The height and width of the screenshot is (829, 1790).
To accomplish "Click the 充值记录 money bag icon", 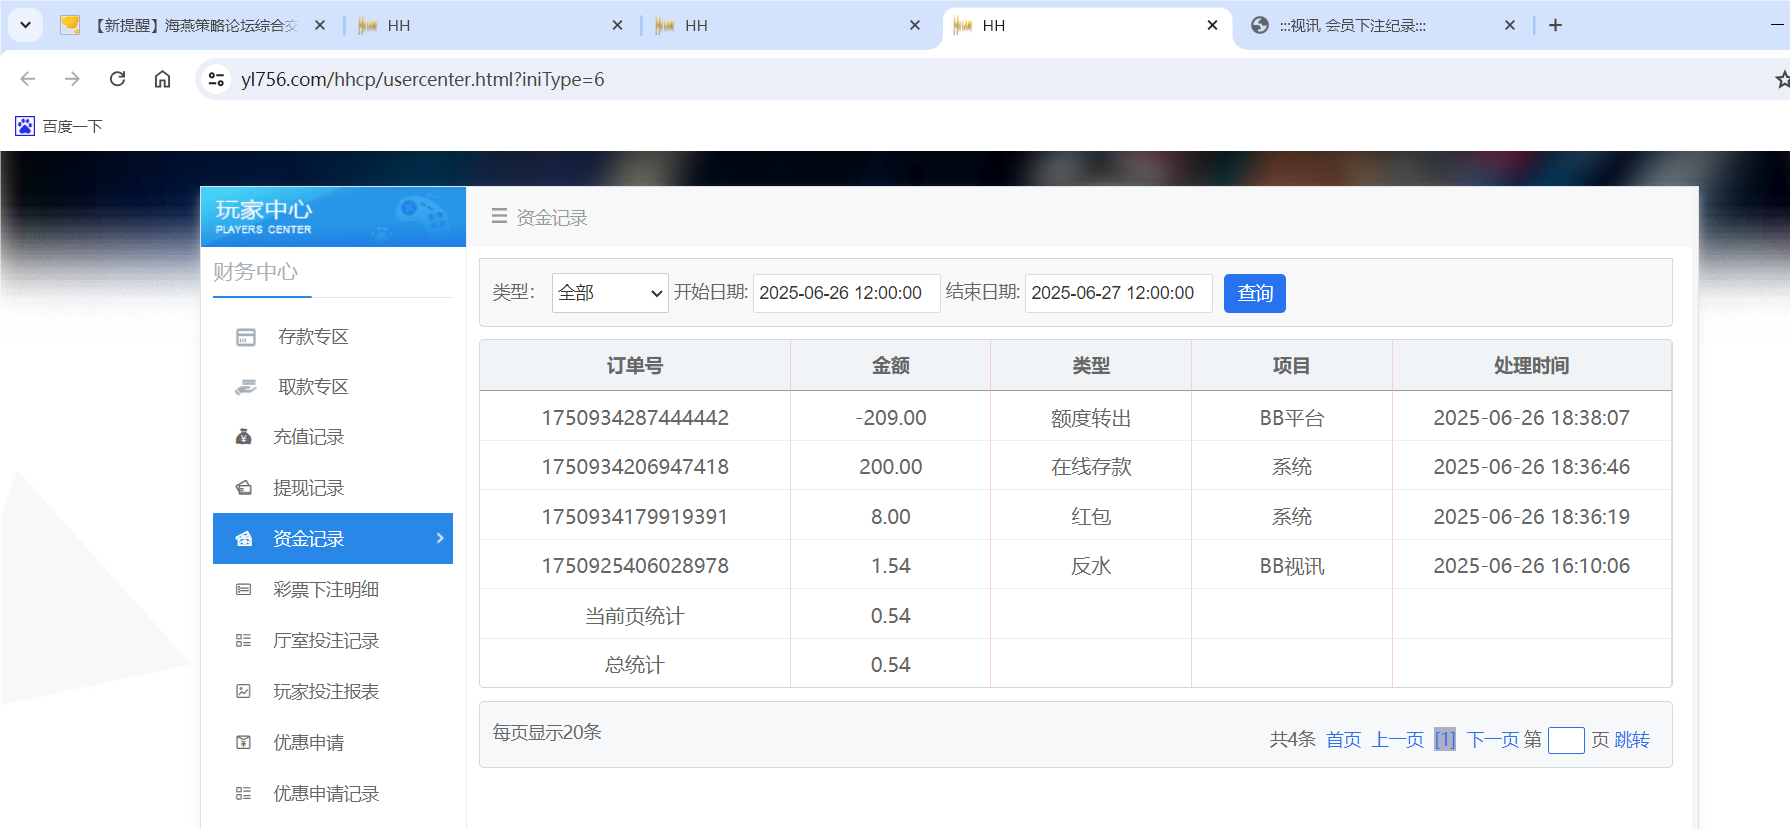I will (243, 437).
